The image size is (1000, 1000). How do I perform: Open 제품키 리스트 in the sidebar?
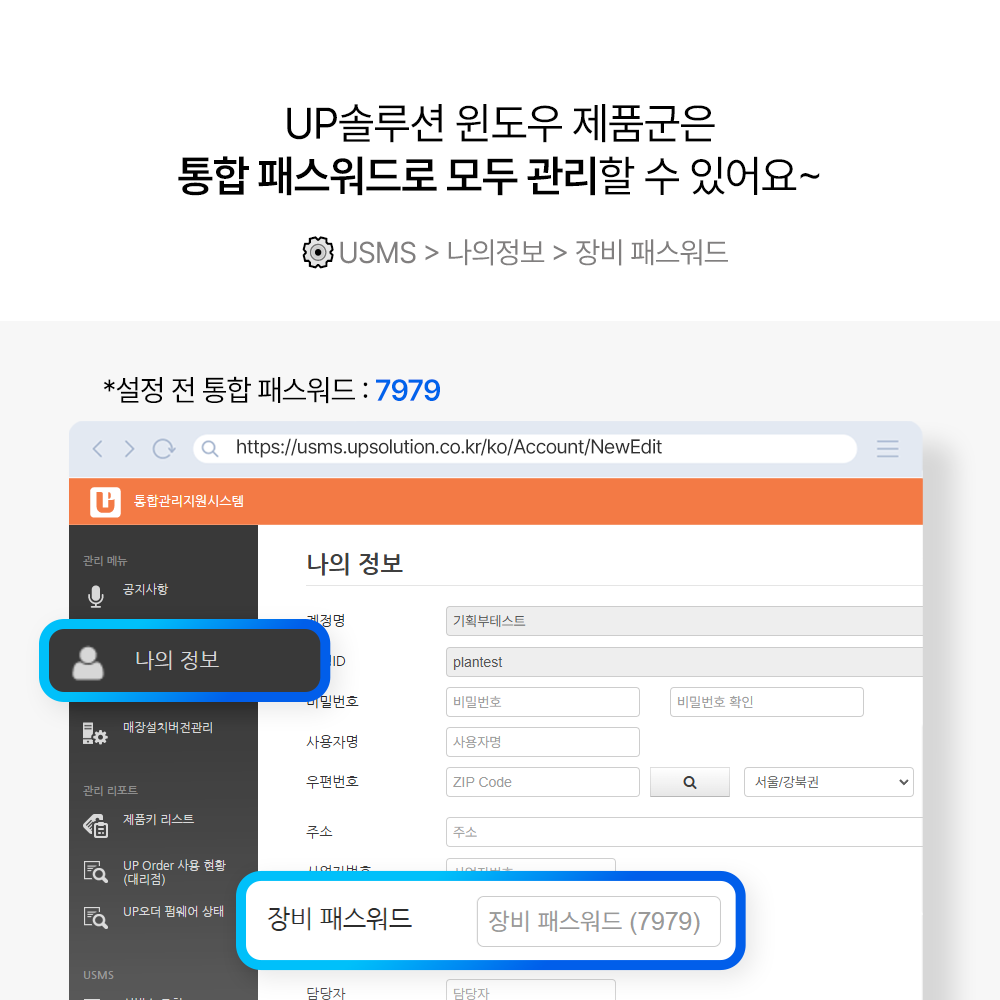(x=158, y=820)
